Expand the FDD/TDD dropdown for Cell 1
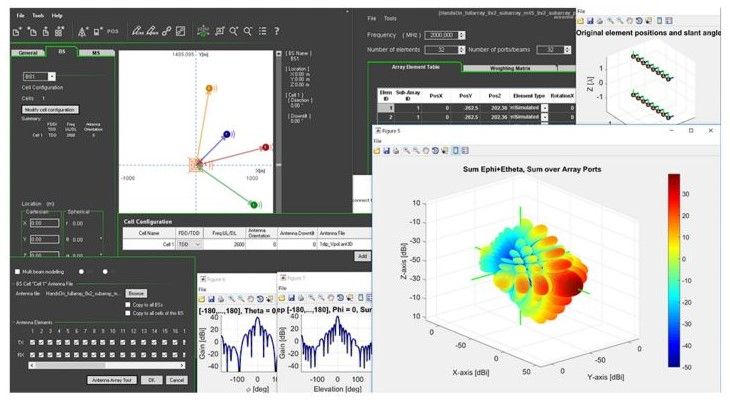 196,243
